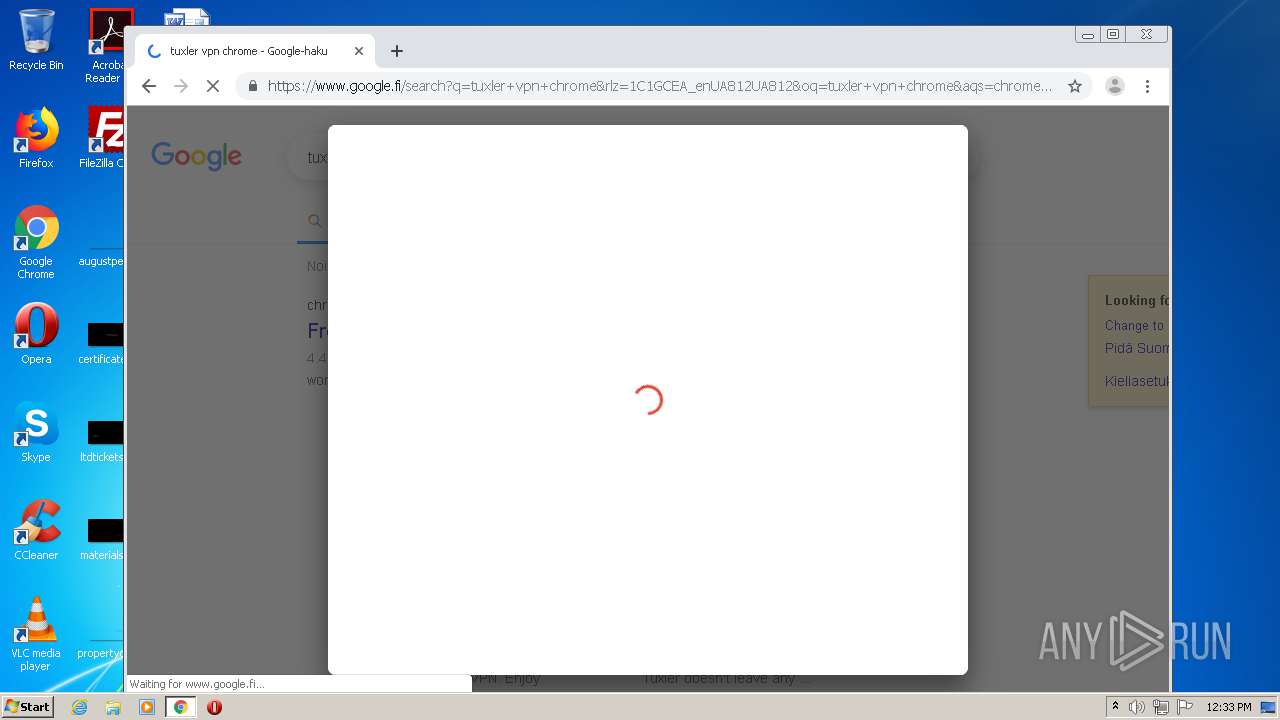Open materials desktop file
This screenshot has width=1280, height=720.
102,537
